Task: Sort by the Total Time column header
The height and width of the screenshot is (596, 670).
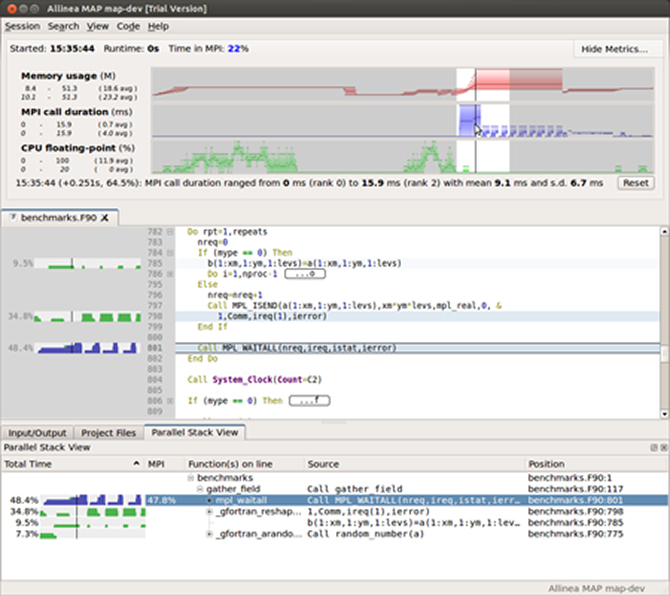Action: pyautogui.click(x=28, y=464)
